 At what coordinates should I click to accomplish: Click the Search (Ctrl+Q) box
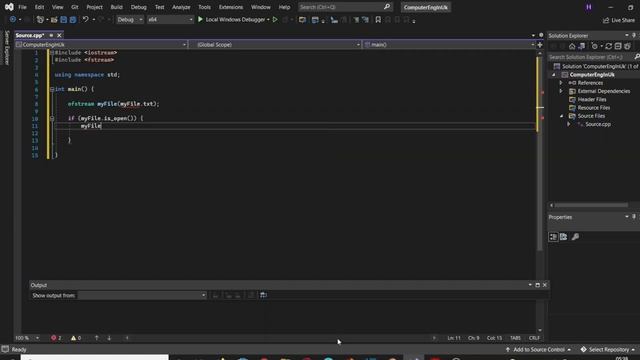pos(344,7)
